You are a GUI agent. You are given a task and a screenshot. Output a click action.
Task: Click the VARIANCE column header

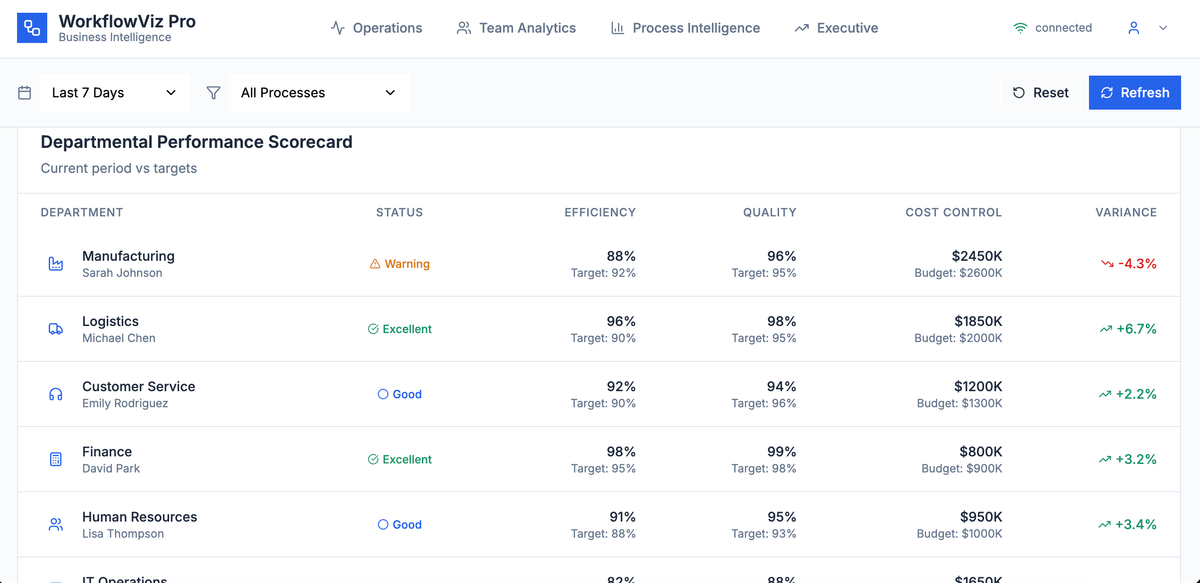point(1126,212)
